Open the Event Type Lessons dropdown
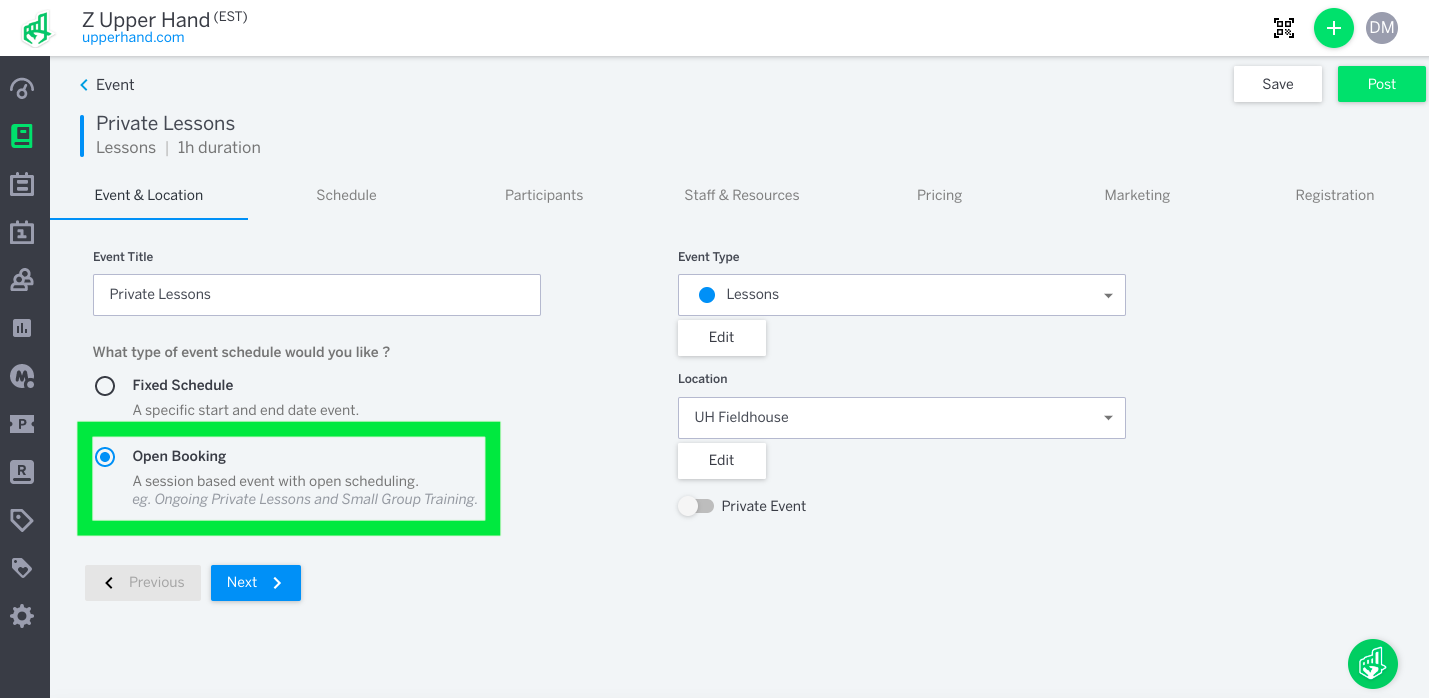The image size is (1429, 698). coord(902,295)
